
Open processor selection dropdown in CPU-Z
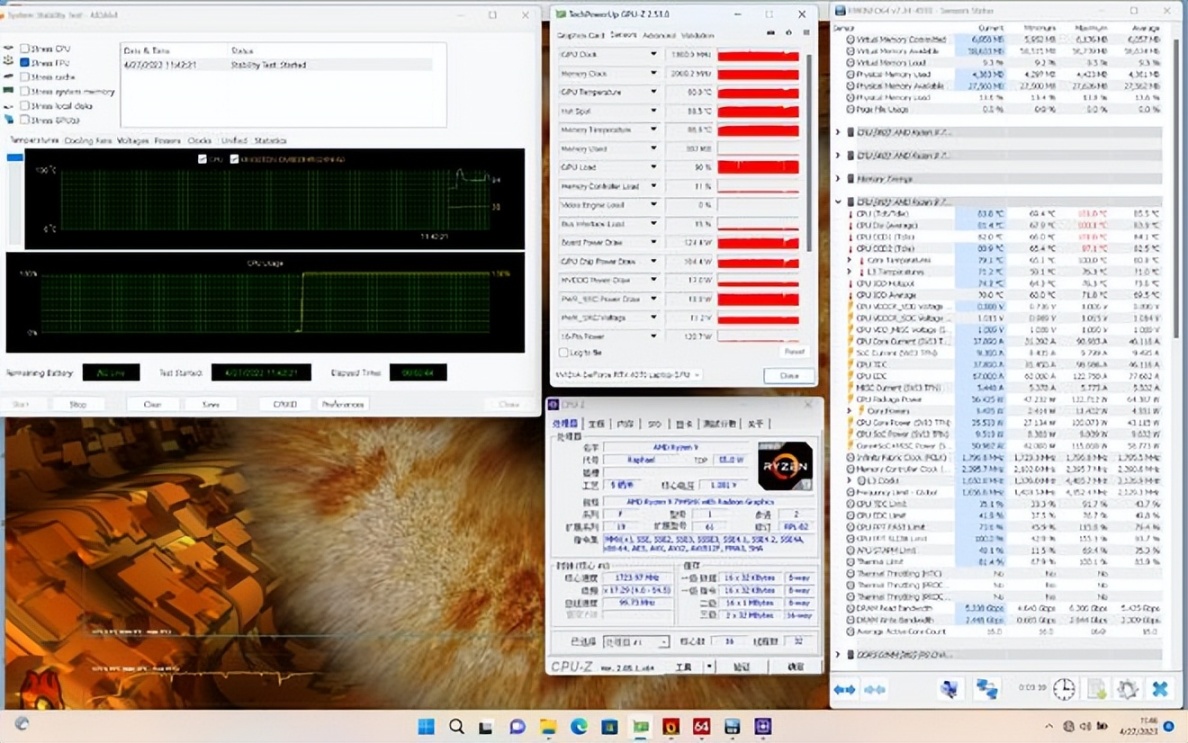pos(636,642)
